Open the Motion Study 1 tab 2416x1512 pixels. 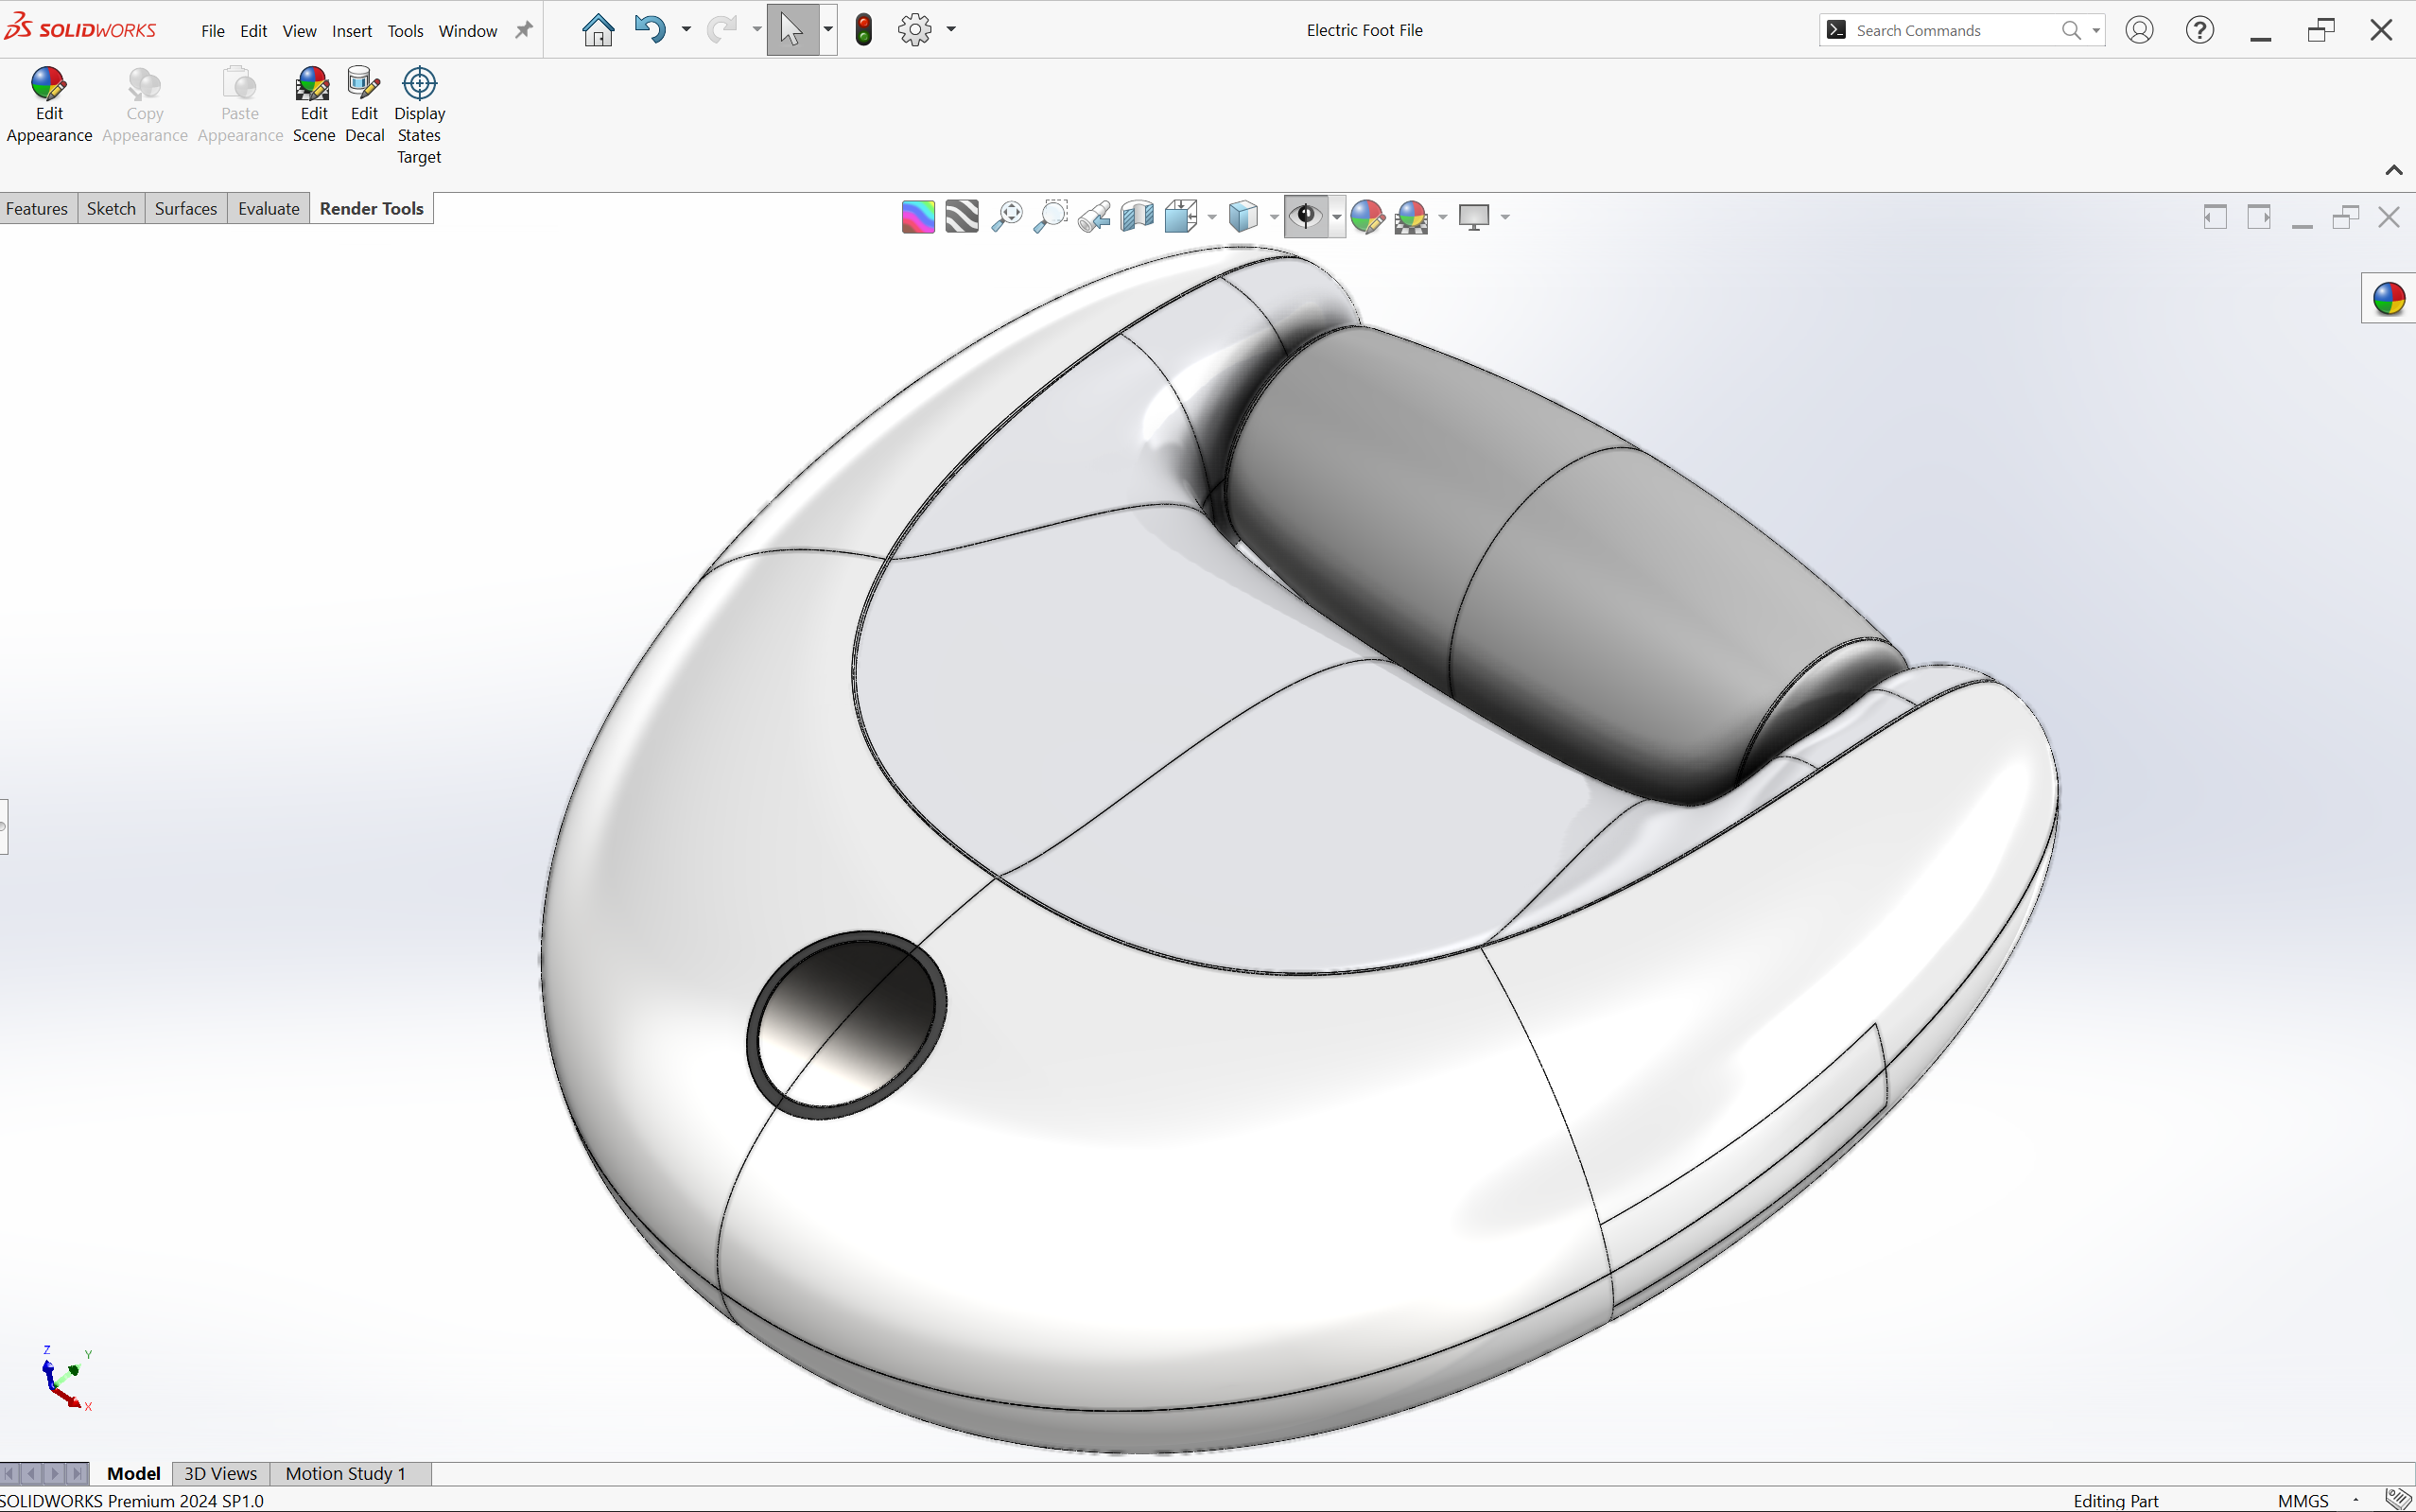pos(345,1473)
